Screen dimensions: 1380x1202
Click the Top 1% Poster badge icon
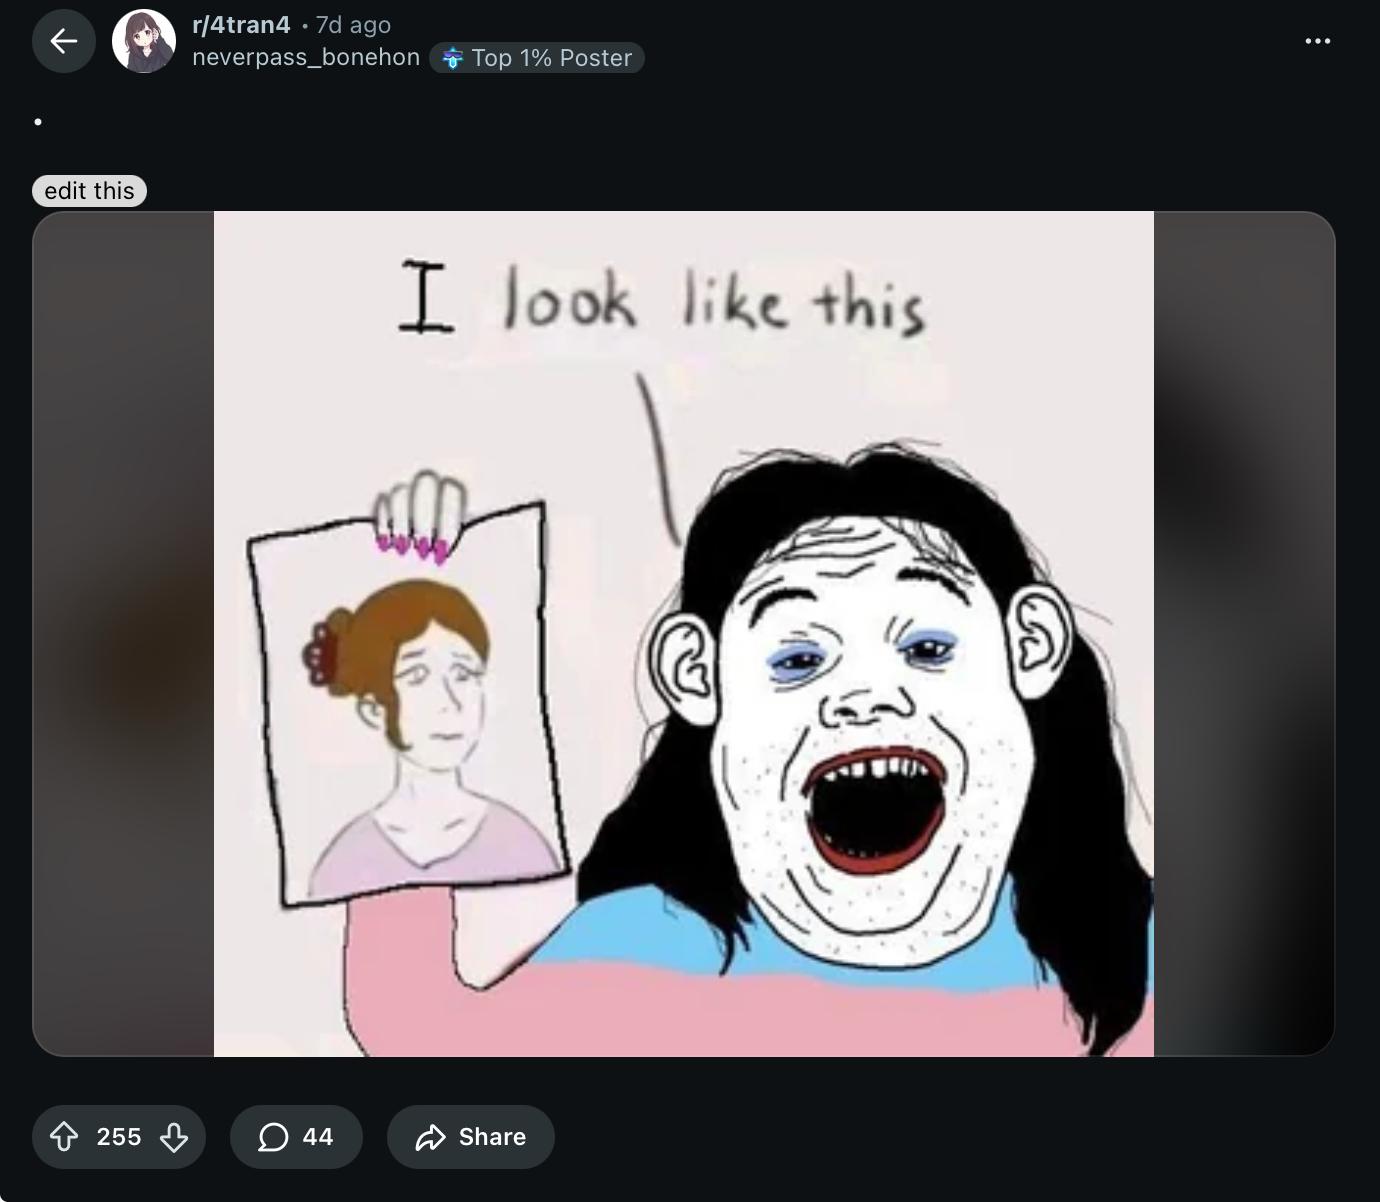[453, 58]
